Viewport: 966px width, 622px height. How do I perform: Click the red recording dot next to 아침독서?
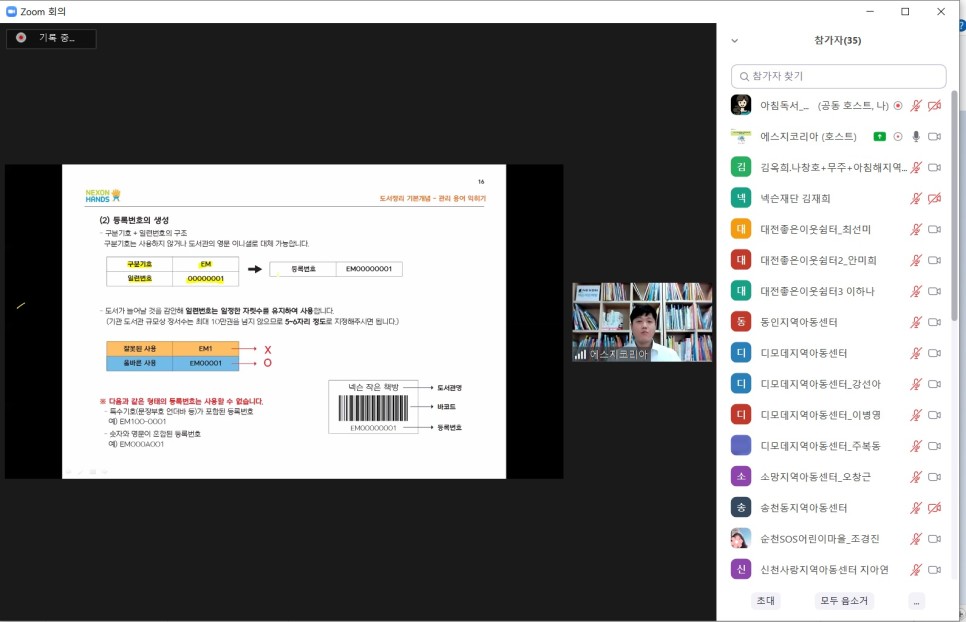click(x=898, y=105)
